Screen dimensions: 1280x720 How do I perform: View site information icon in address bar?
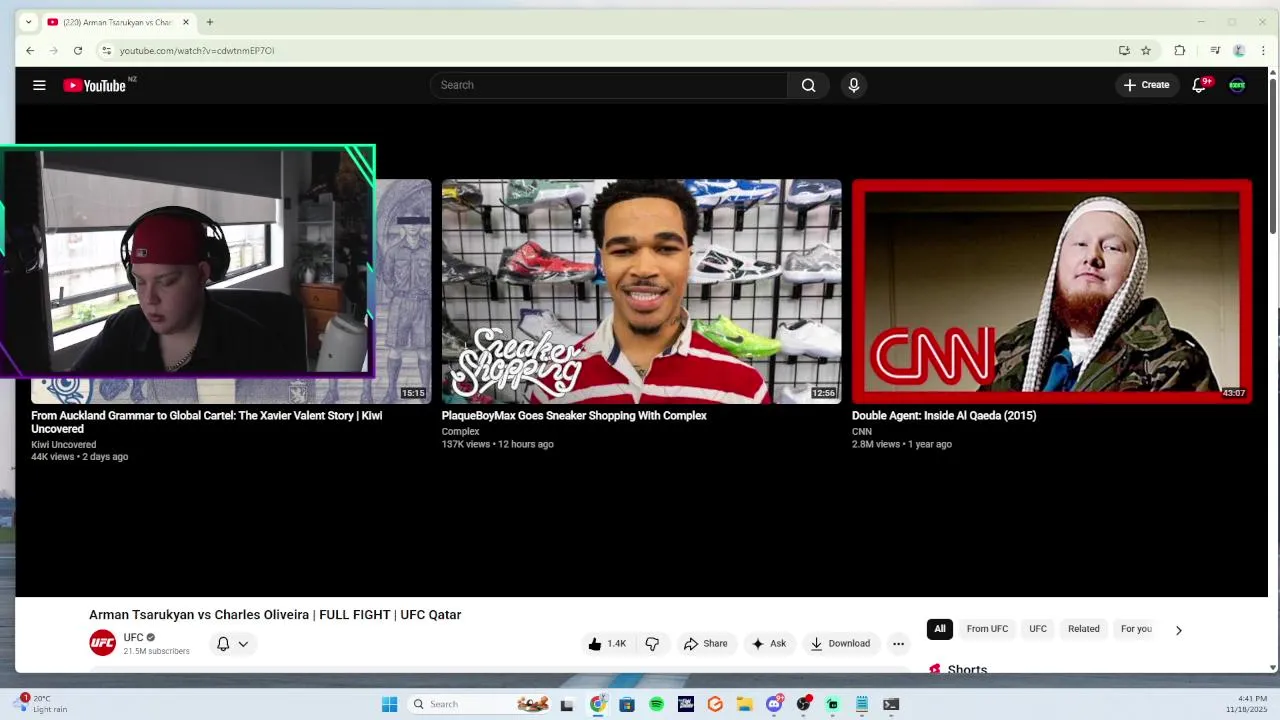click(106, 50)
